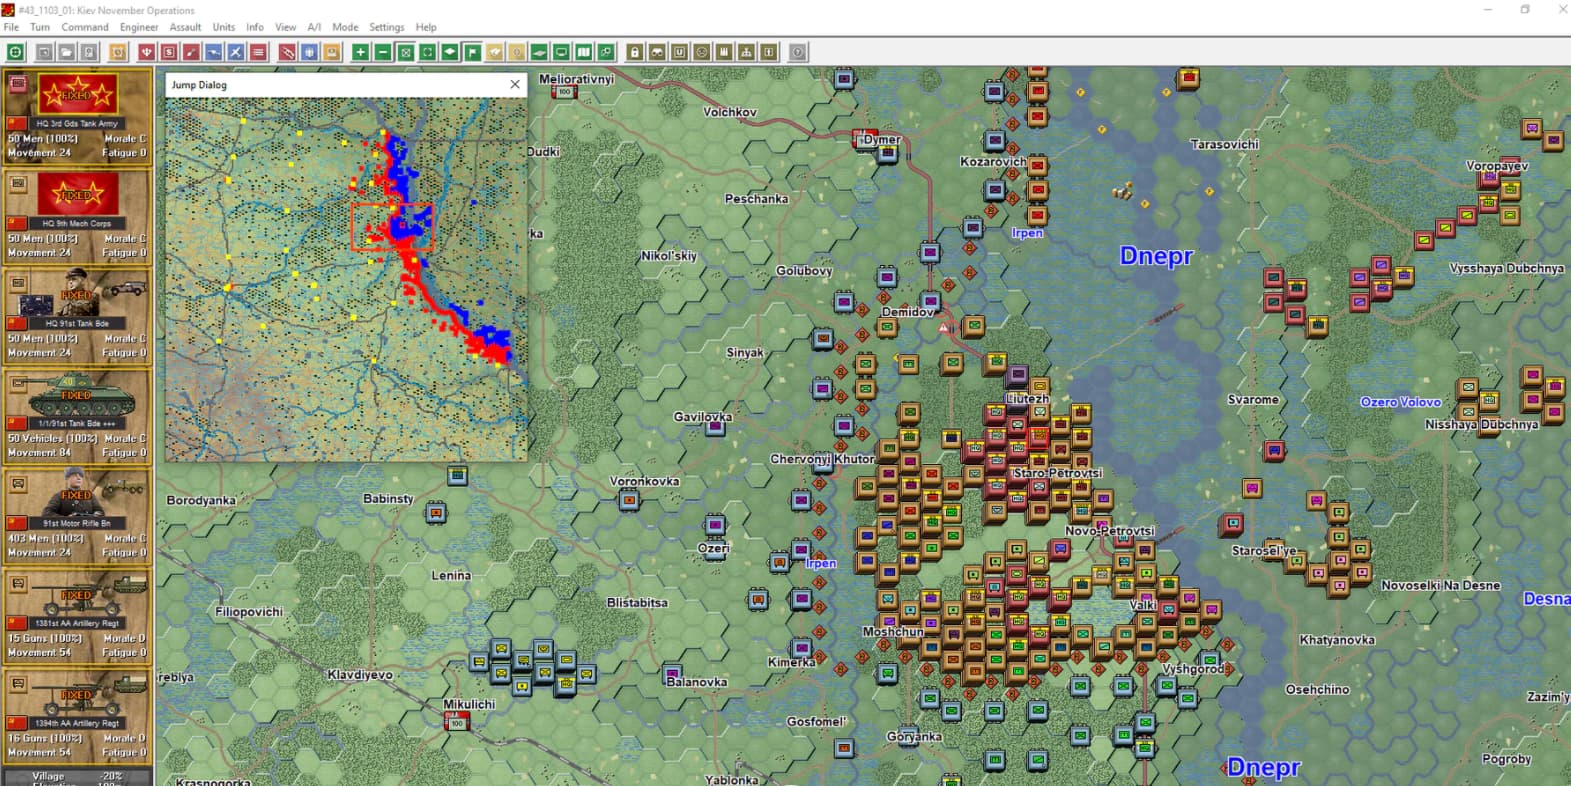Click the green diamond toolbar icon

click(x=450, y=52)
